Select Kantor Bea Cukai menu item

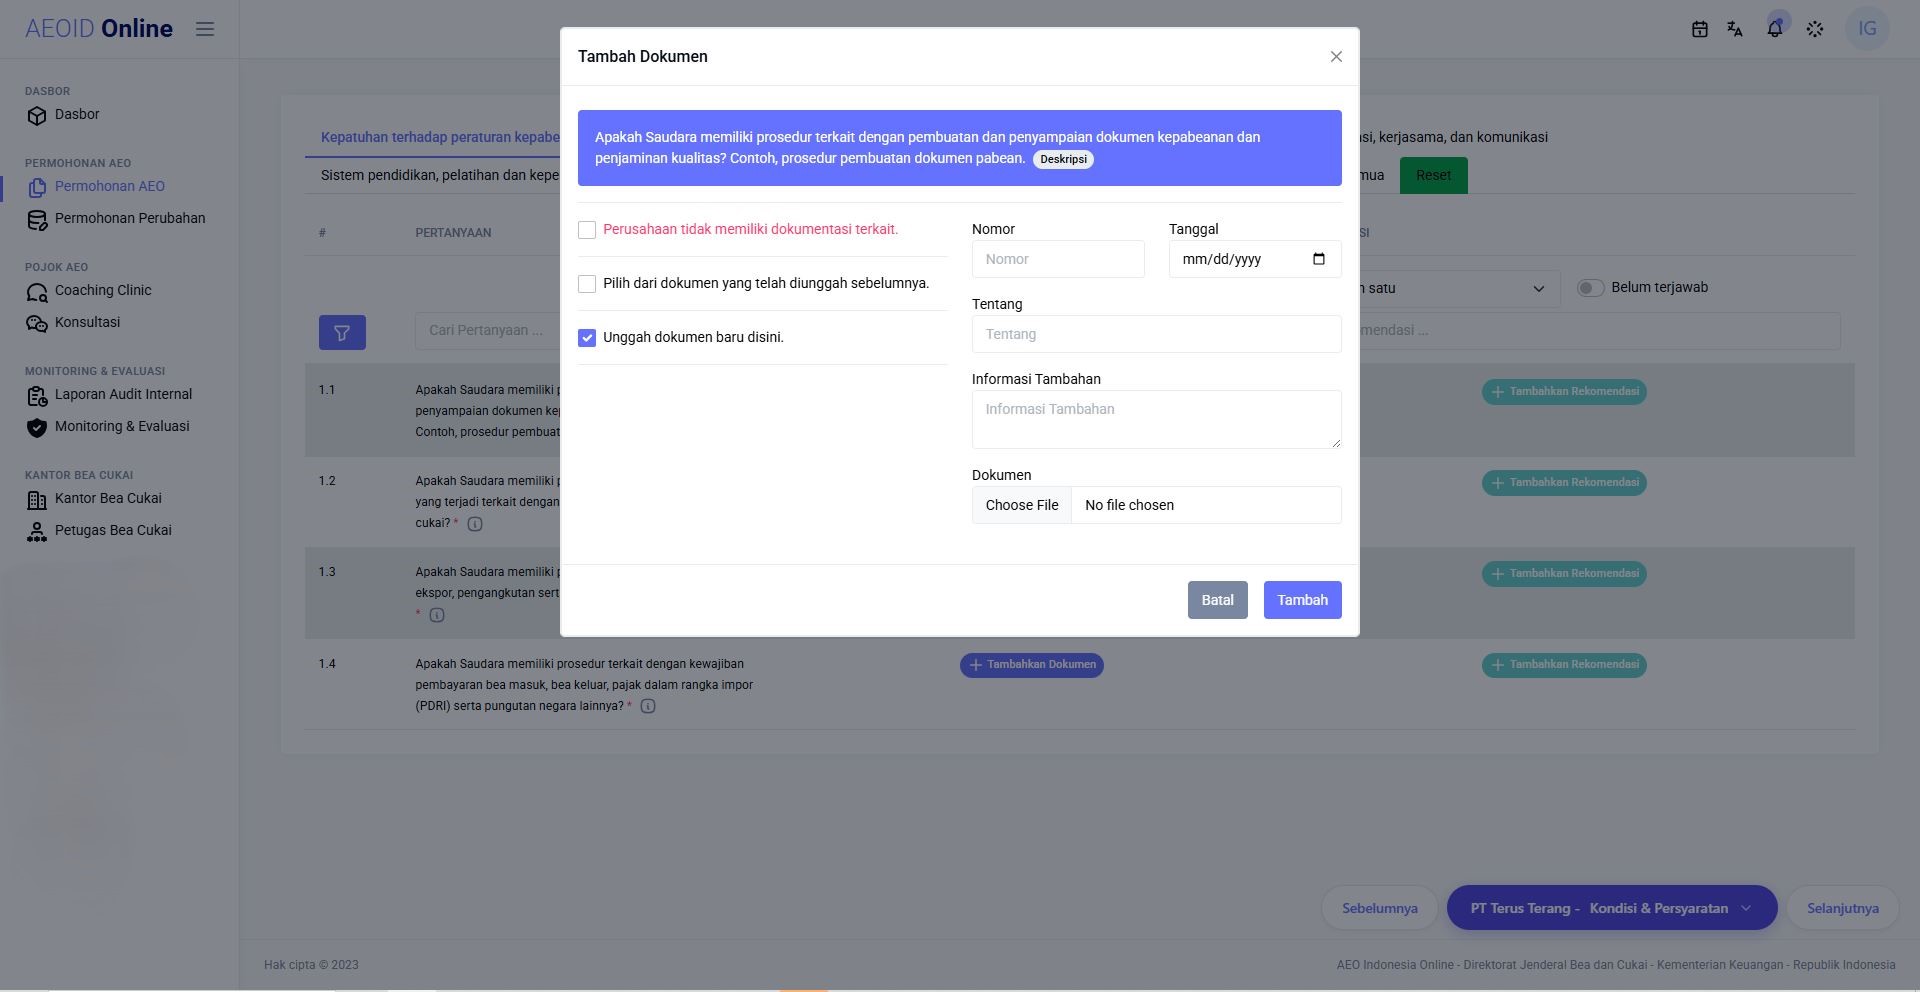(x=108, y=499)
